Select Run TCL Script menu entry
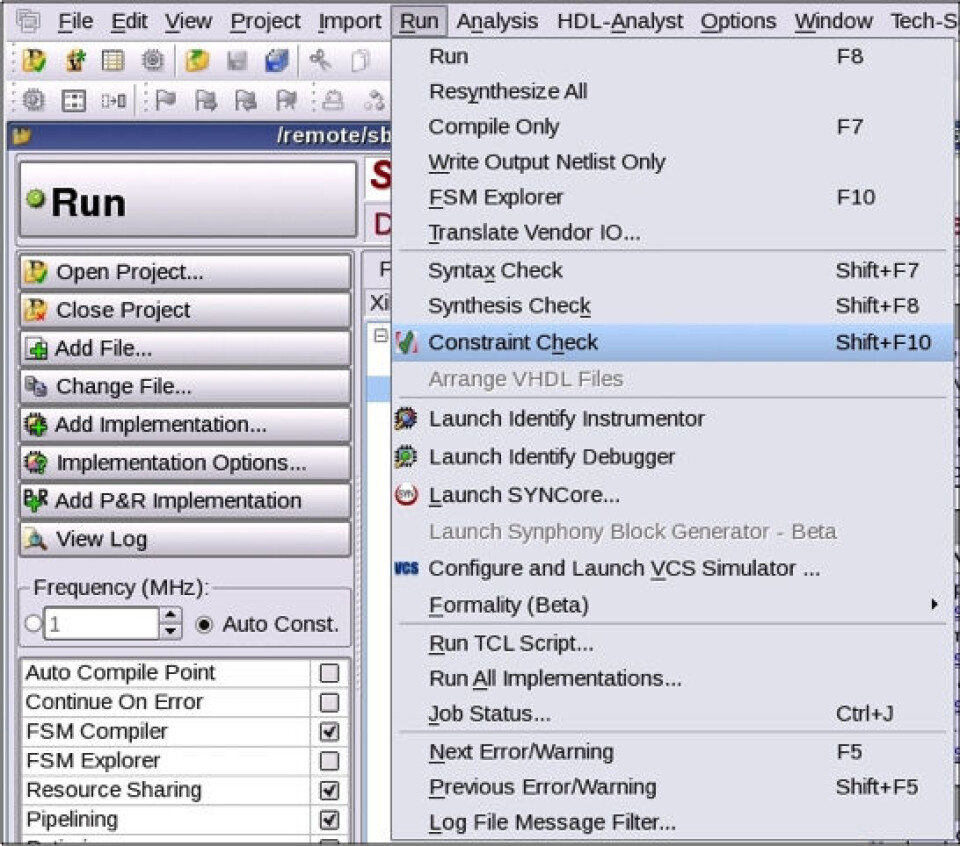 [x=672, y=643]
